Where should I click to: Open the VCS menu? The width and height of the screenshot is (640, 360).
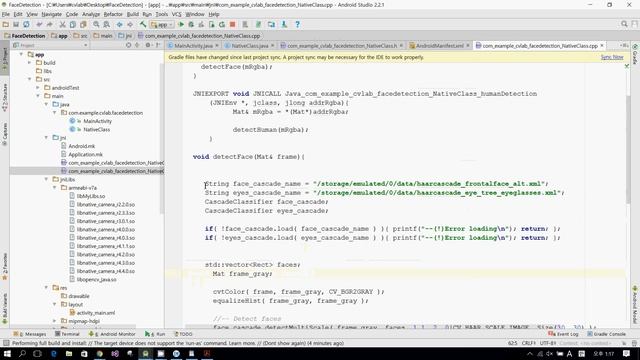click(x=176, y=14)
